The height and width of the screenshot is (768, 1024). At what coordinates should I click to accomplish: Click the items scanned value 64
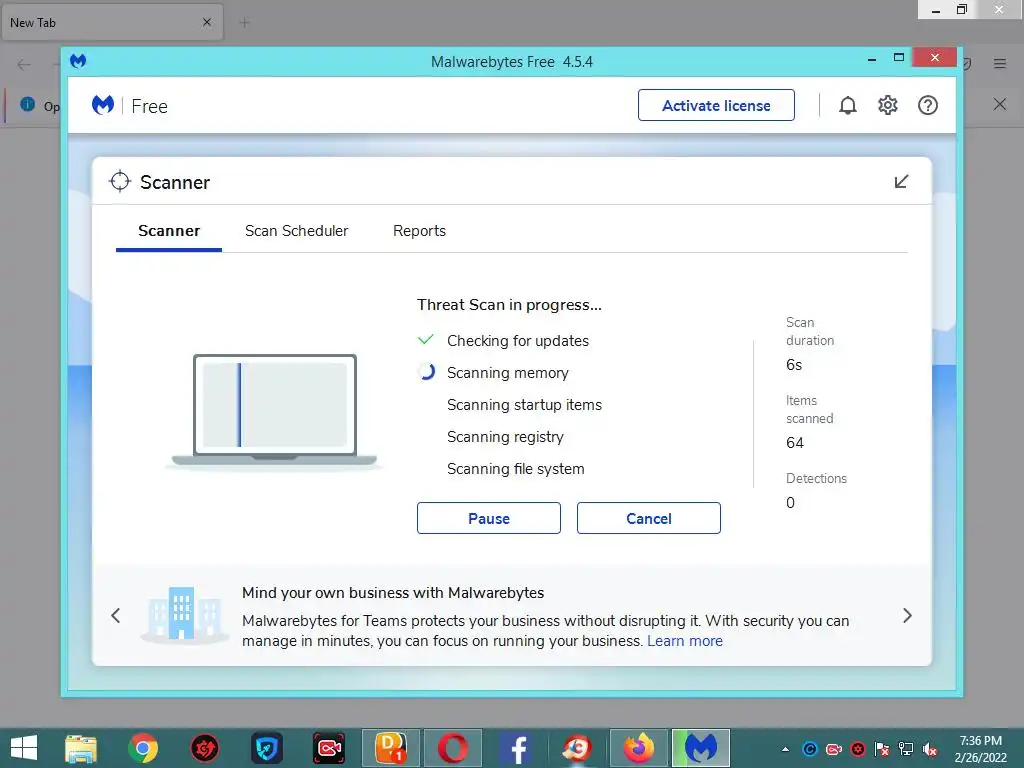coord(795,443)
